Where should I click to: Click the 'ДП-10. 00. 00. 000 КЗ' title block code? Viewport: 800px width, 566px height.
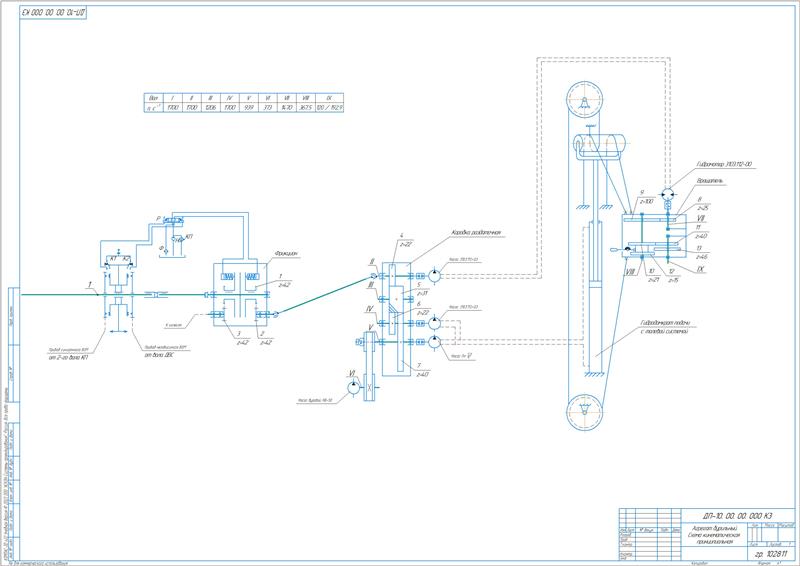pyautogui.click(x=737, y=516)
